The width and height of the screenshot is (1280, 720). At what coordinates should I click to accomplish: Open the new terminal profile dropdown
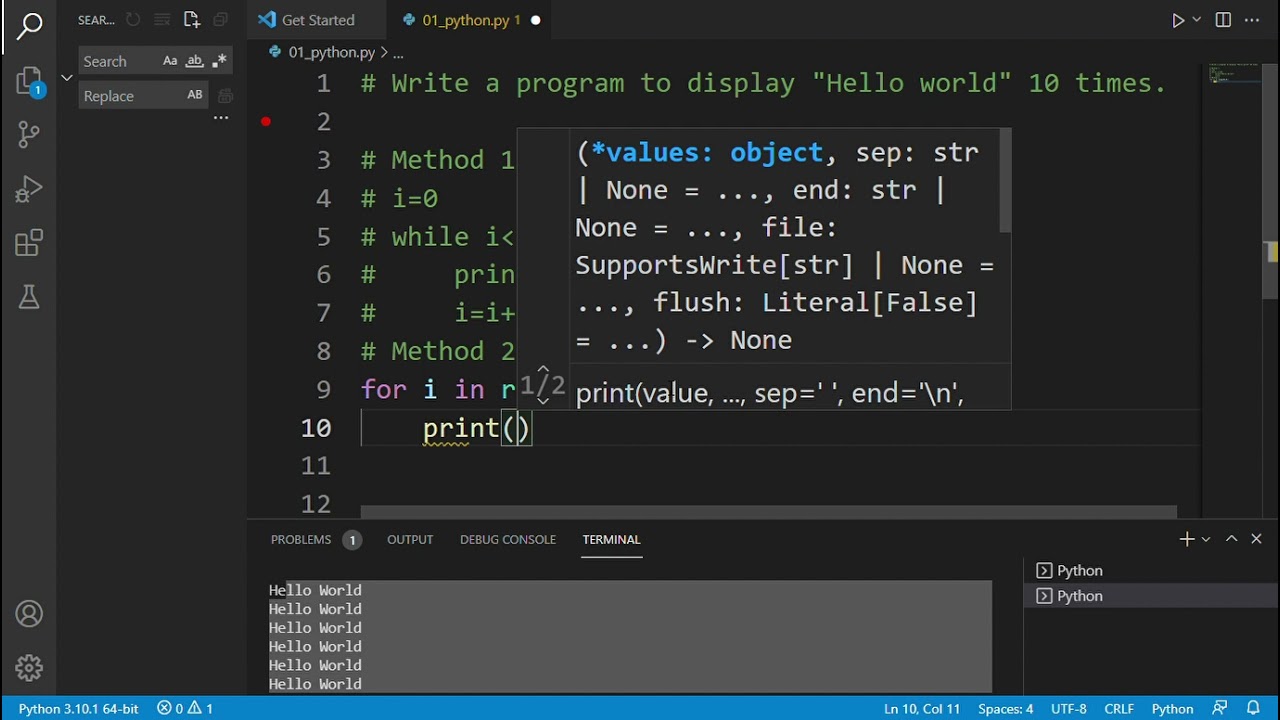[x=1206, y=539]
